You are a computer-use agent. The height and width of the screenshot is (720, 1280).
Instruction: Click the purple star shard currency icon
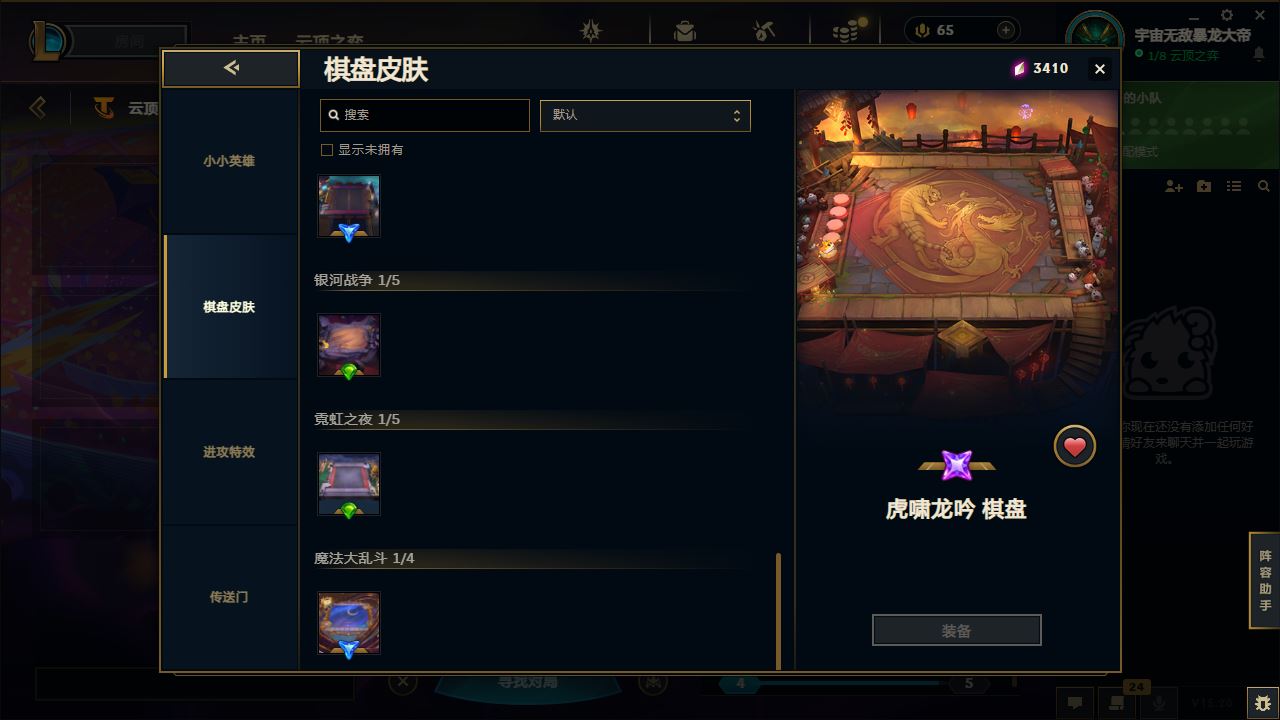(x=1019, y=68)
